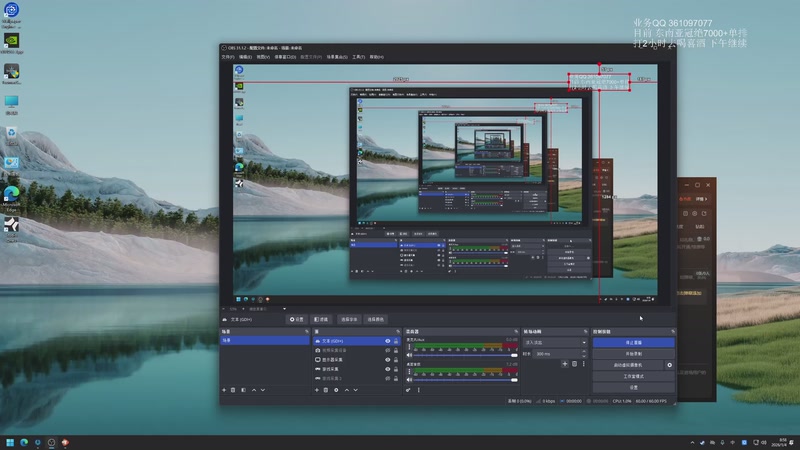
Task: Click the 工作室模式 button
Action: point(634,376)
